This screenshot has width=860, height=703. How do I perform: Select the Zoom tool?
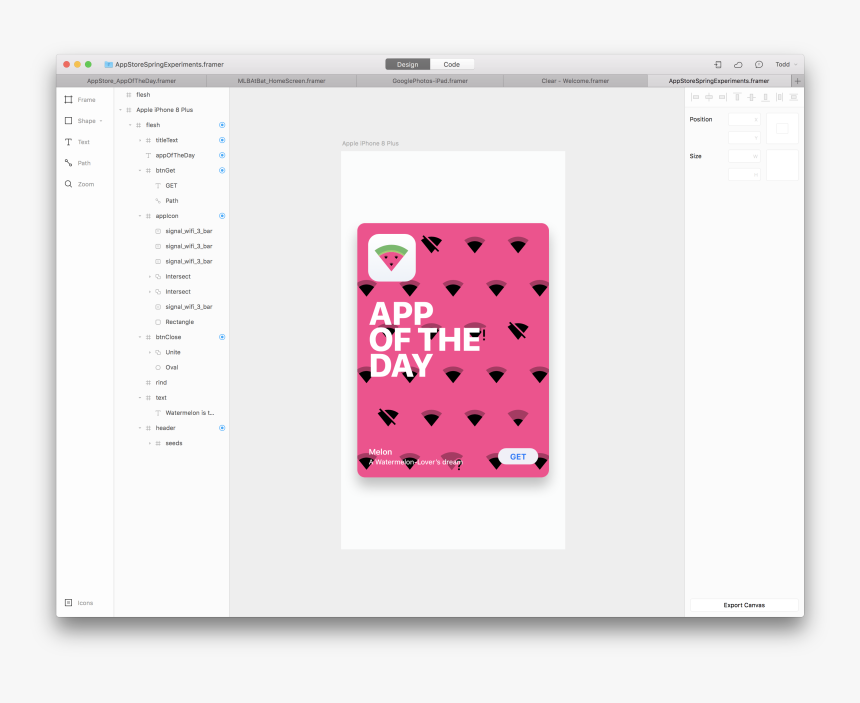coord(79,184)
